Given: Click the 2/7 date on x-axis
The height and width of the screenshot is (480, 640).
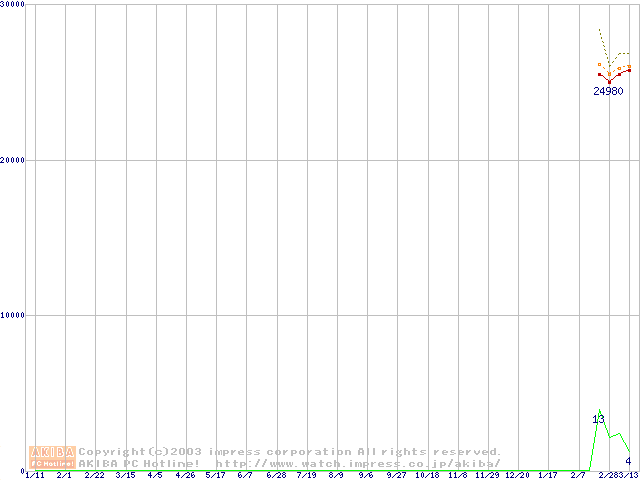Looking at the screenshot, I should [578, 475].
